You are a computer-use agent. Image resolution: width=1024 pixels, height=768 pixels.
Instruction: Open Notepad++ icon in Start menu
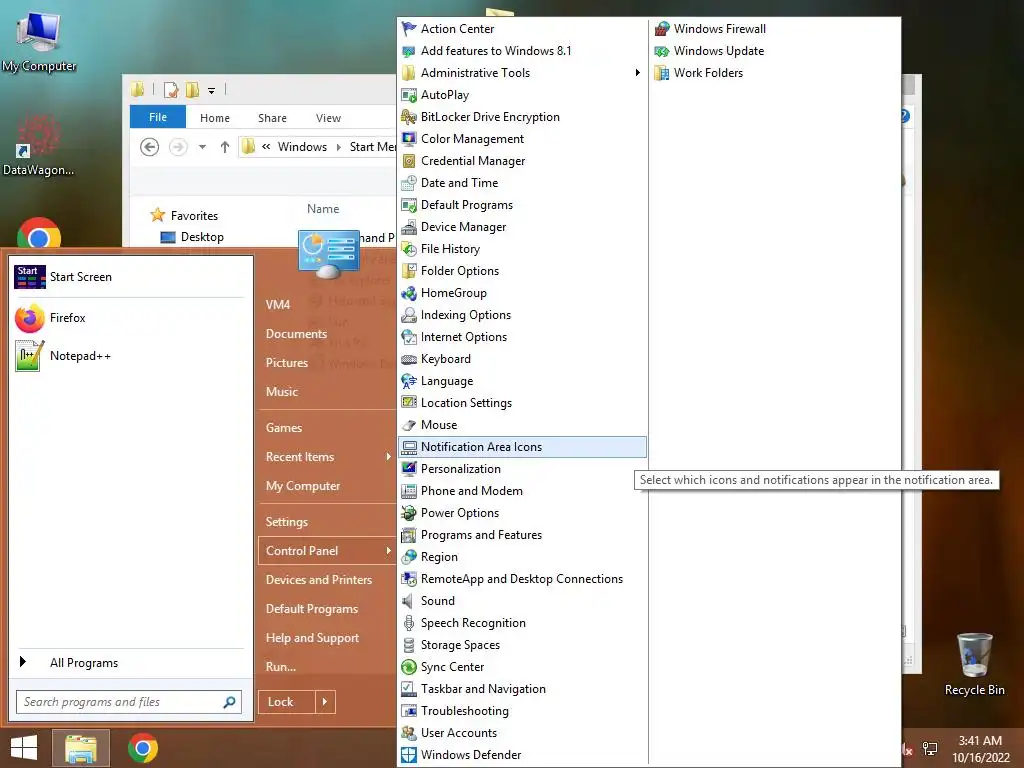click(x=29, y=356)
